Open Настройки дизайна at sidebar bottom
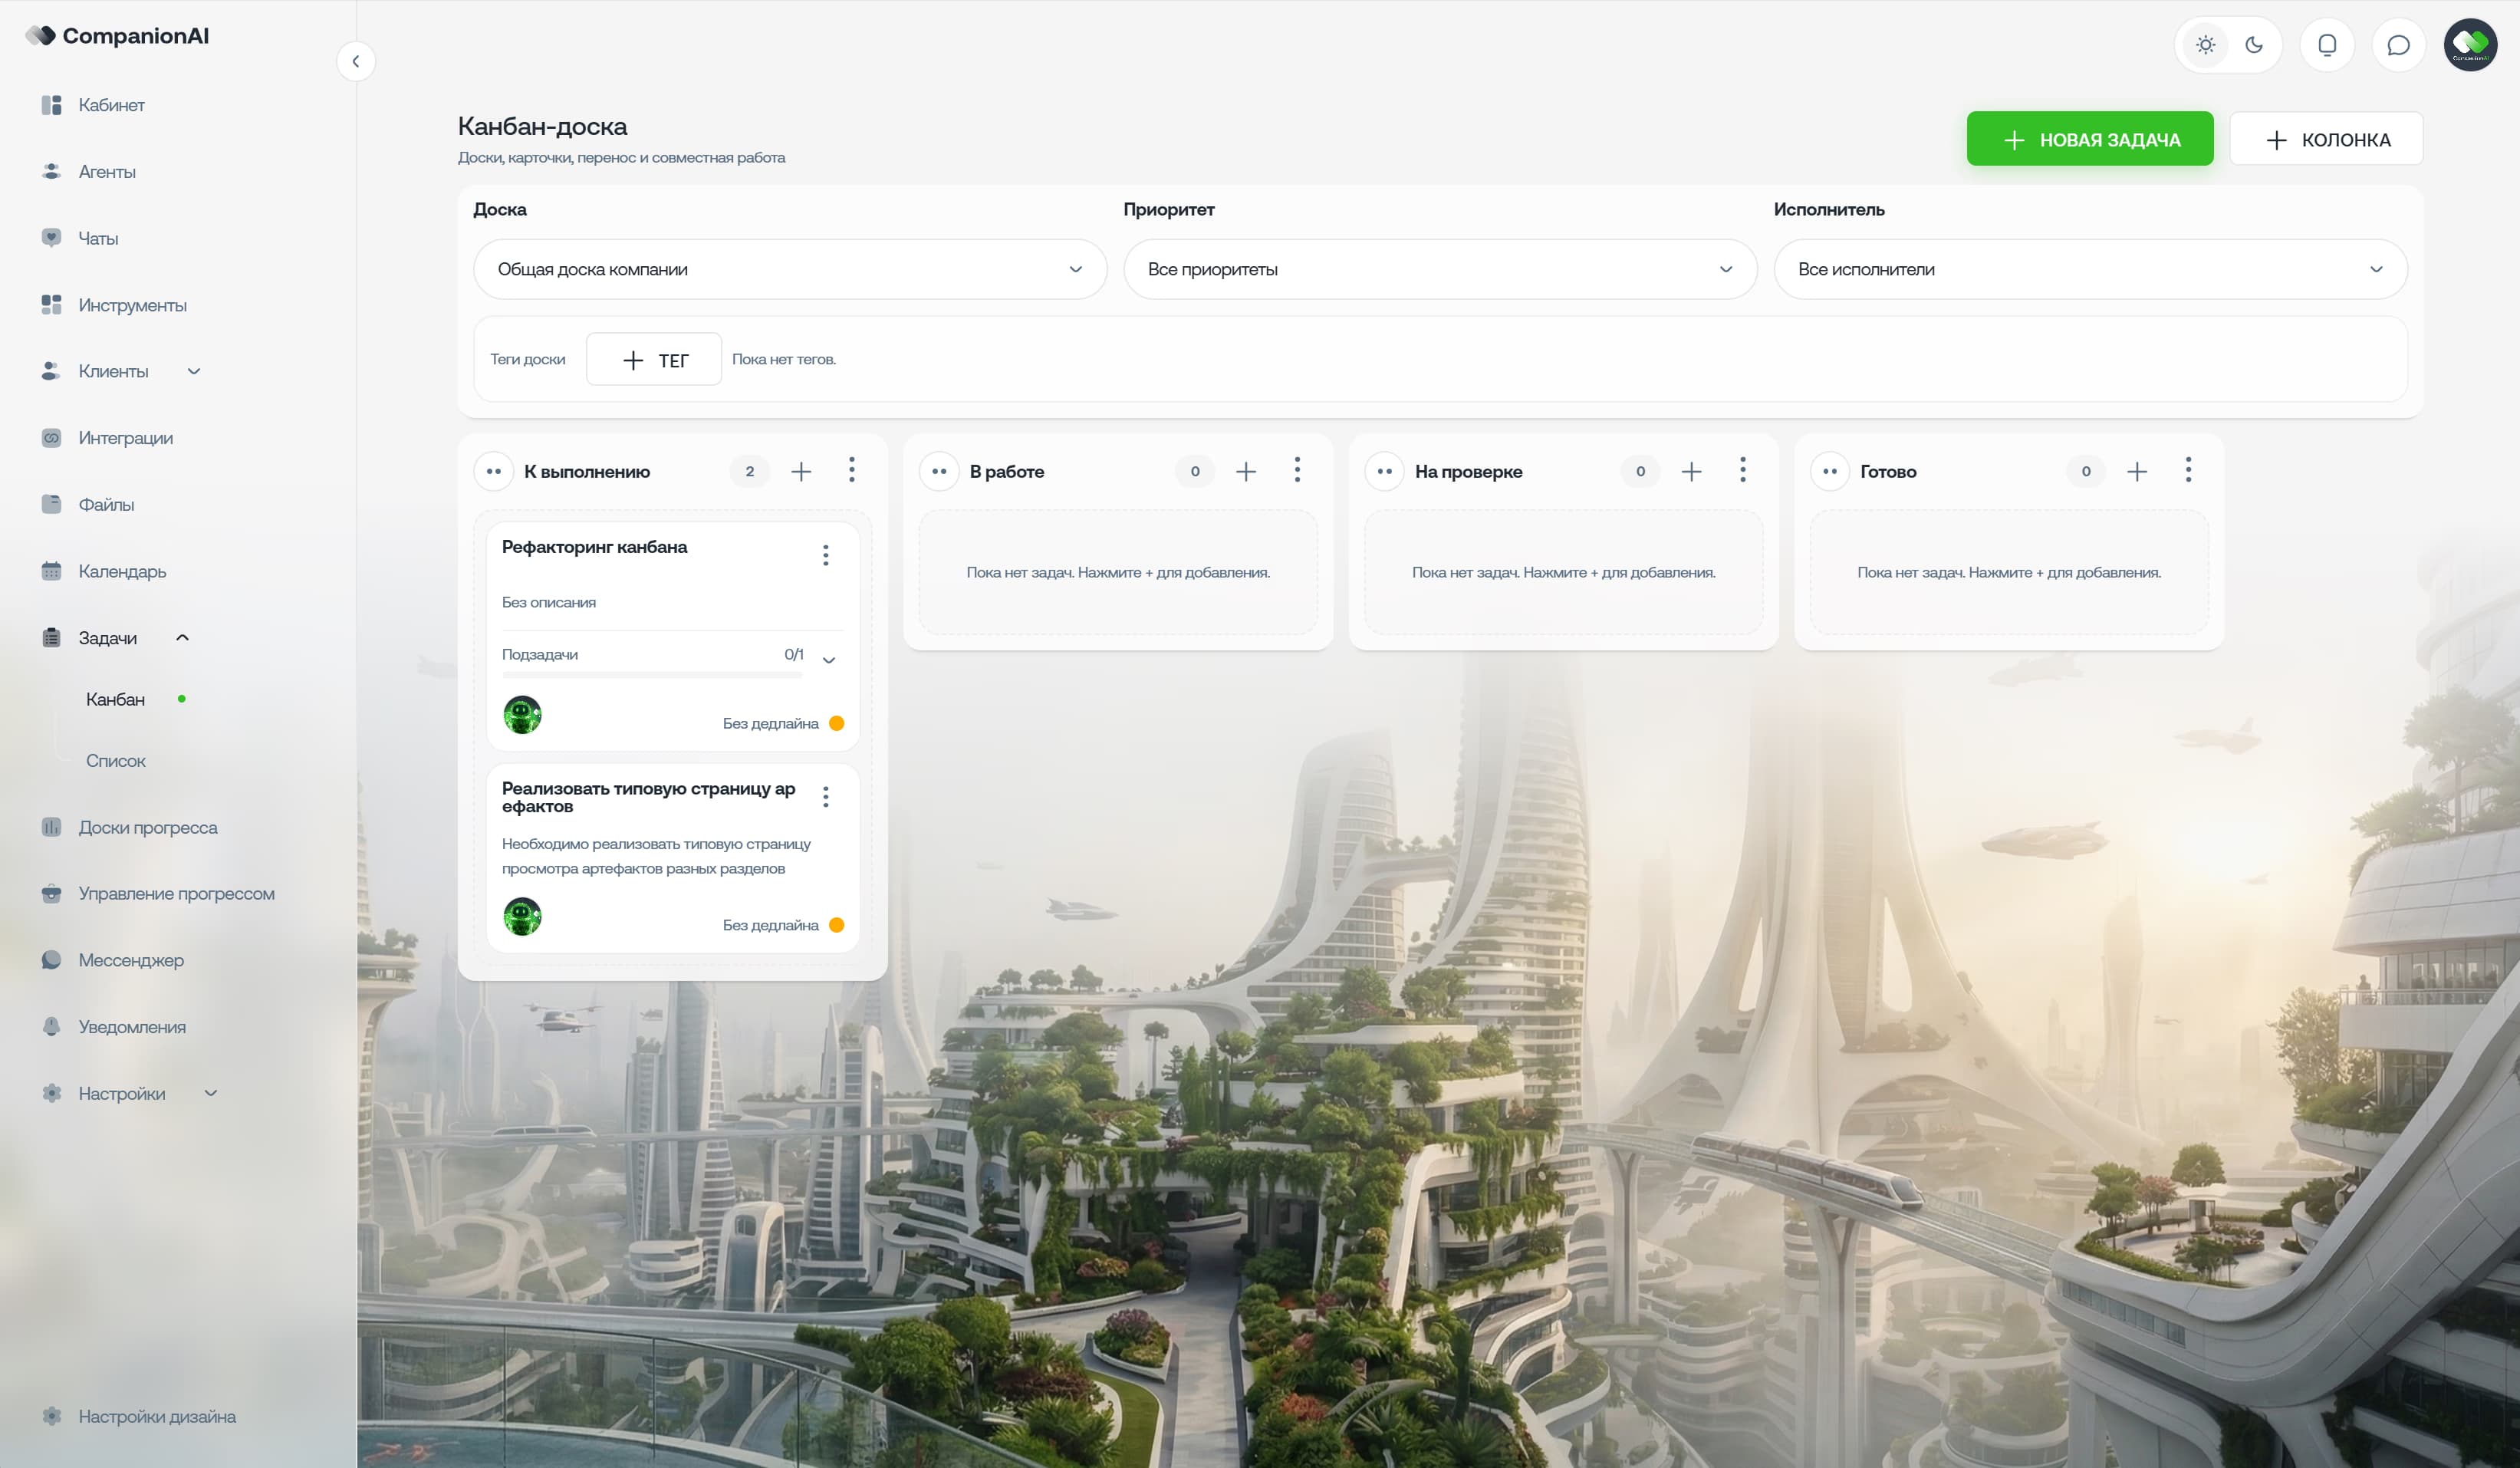This screenshot has height=1468, width=2520. tap(157, 1416)
